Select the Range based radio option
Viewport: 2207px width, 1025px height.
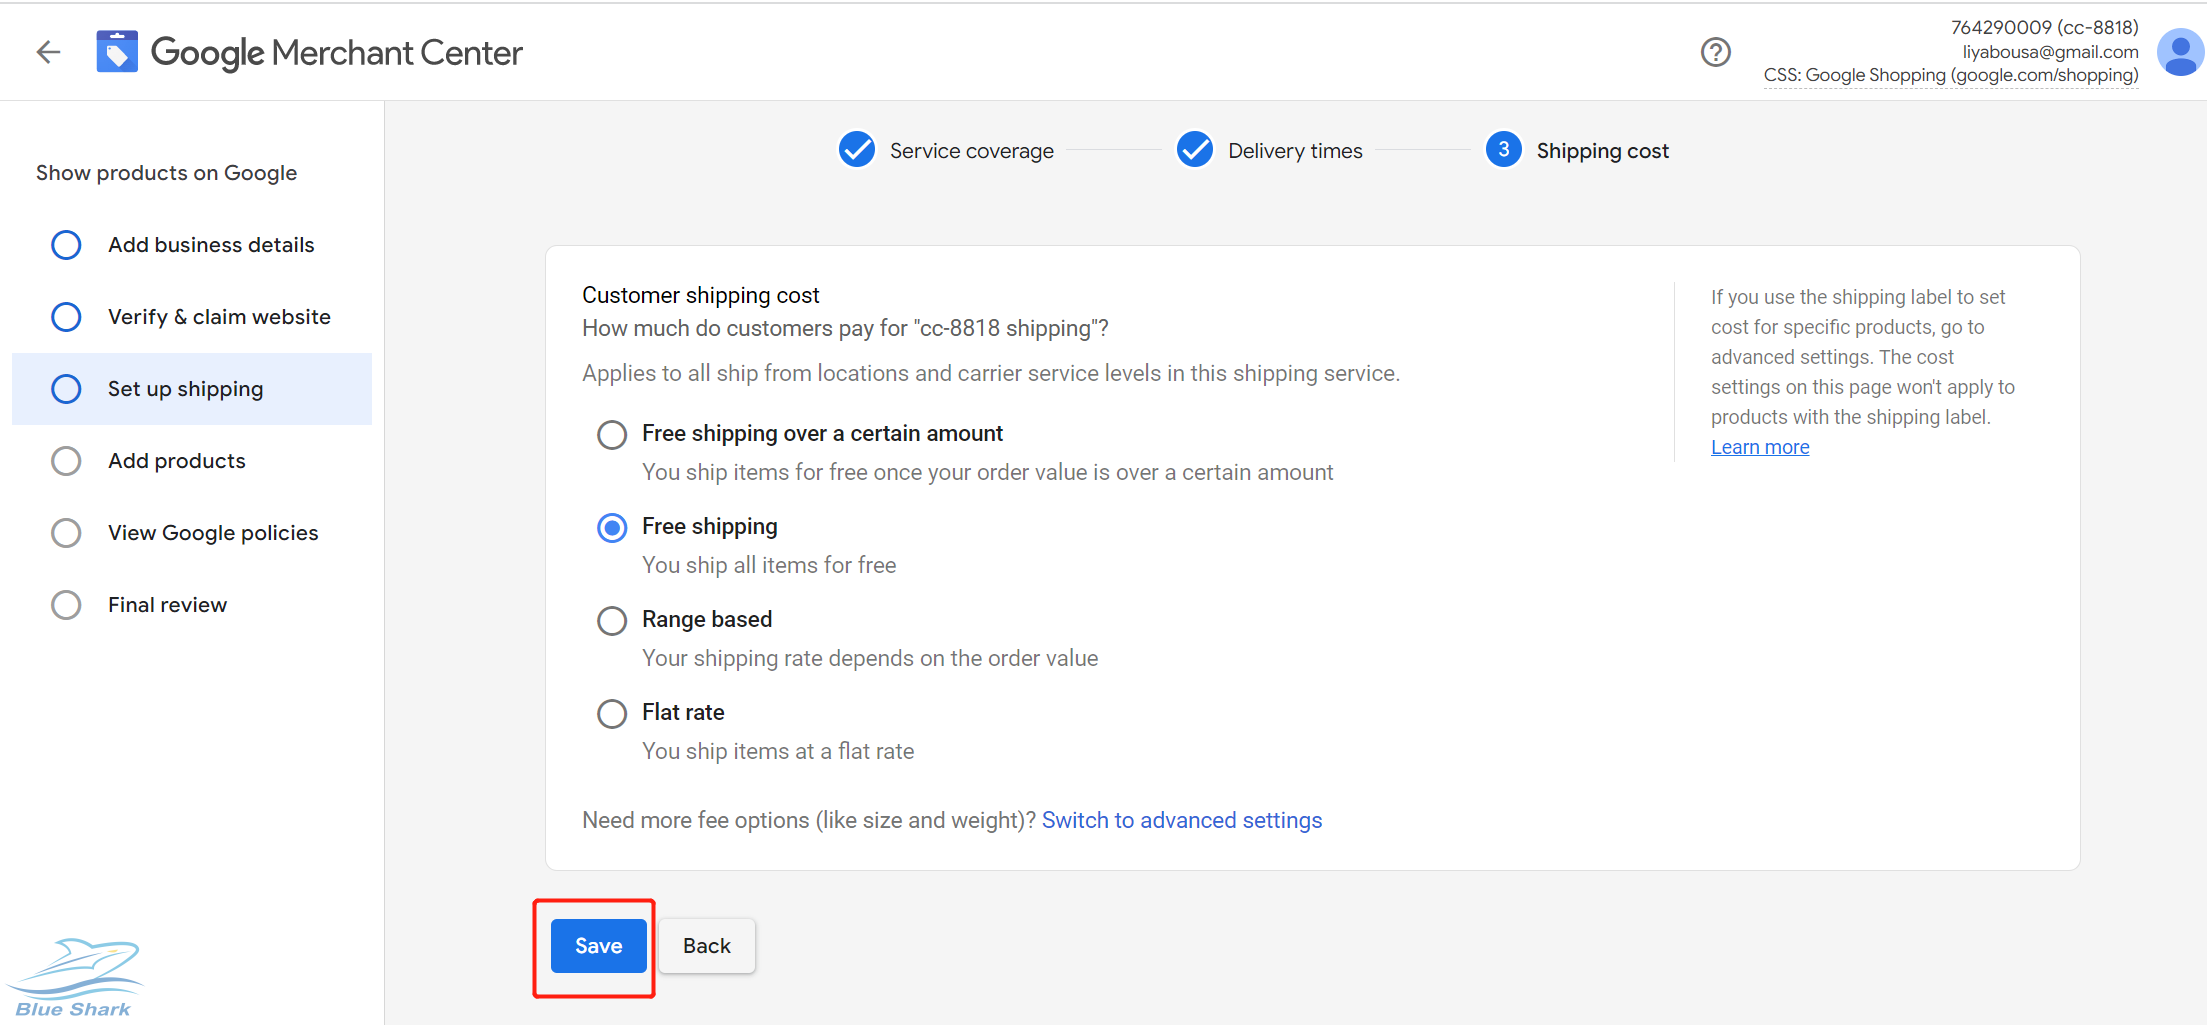click(x=612, y=620)
